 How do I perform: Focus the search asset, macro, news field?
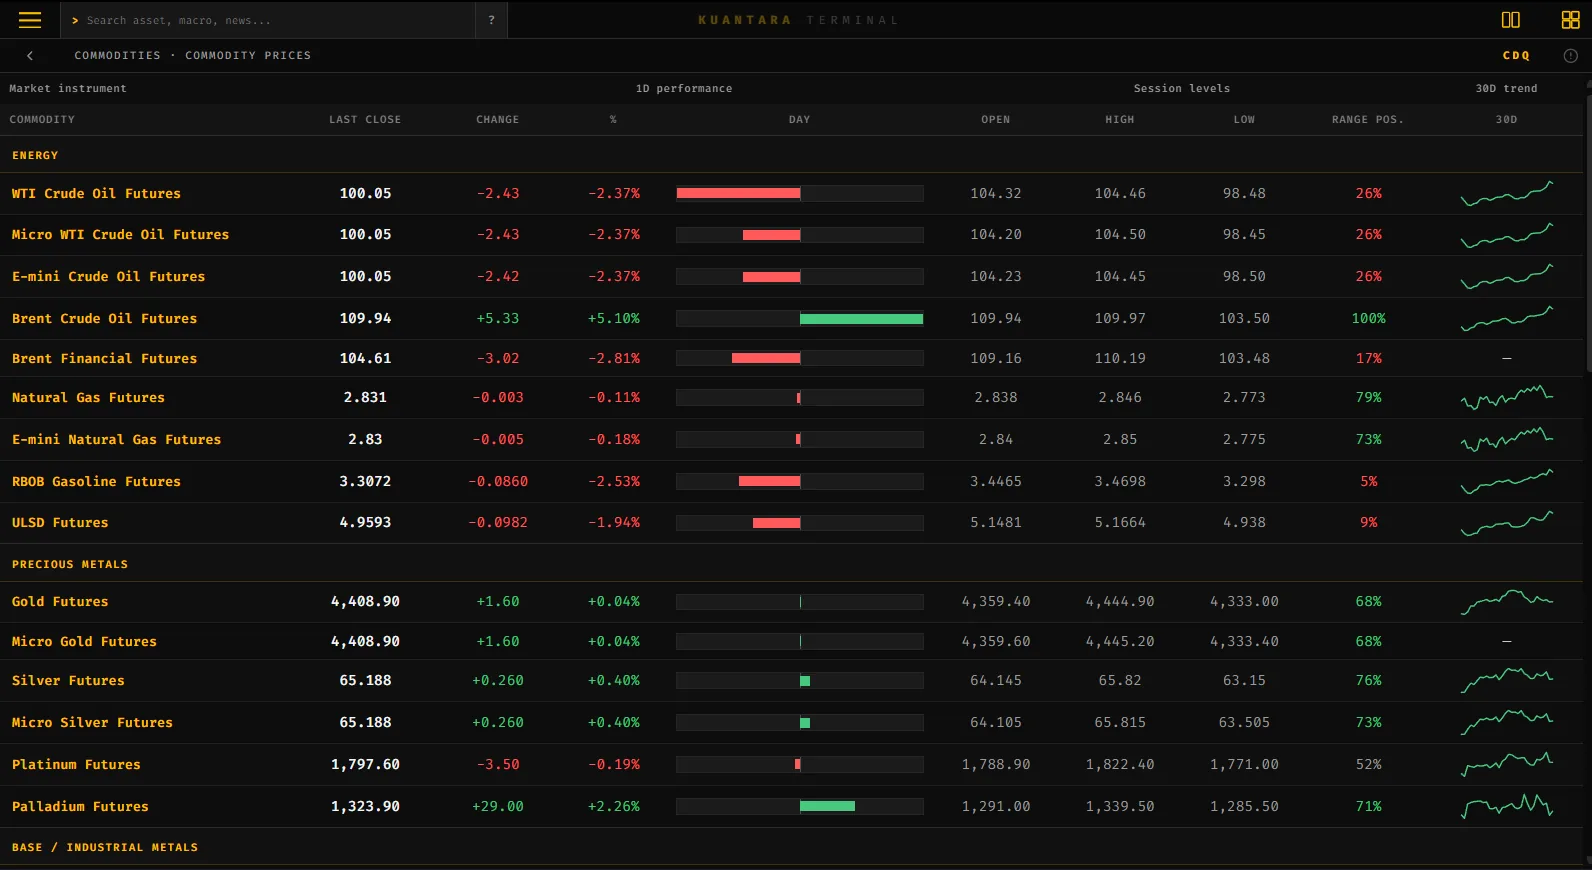click(x=268, y=20)
